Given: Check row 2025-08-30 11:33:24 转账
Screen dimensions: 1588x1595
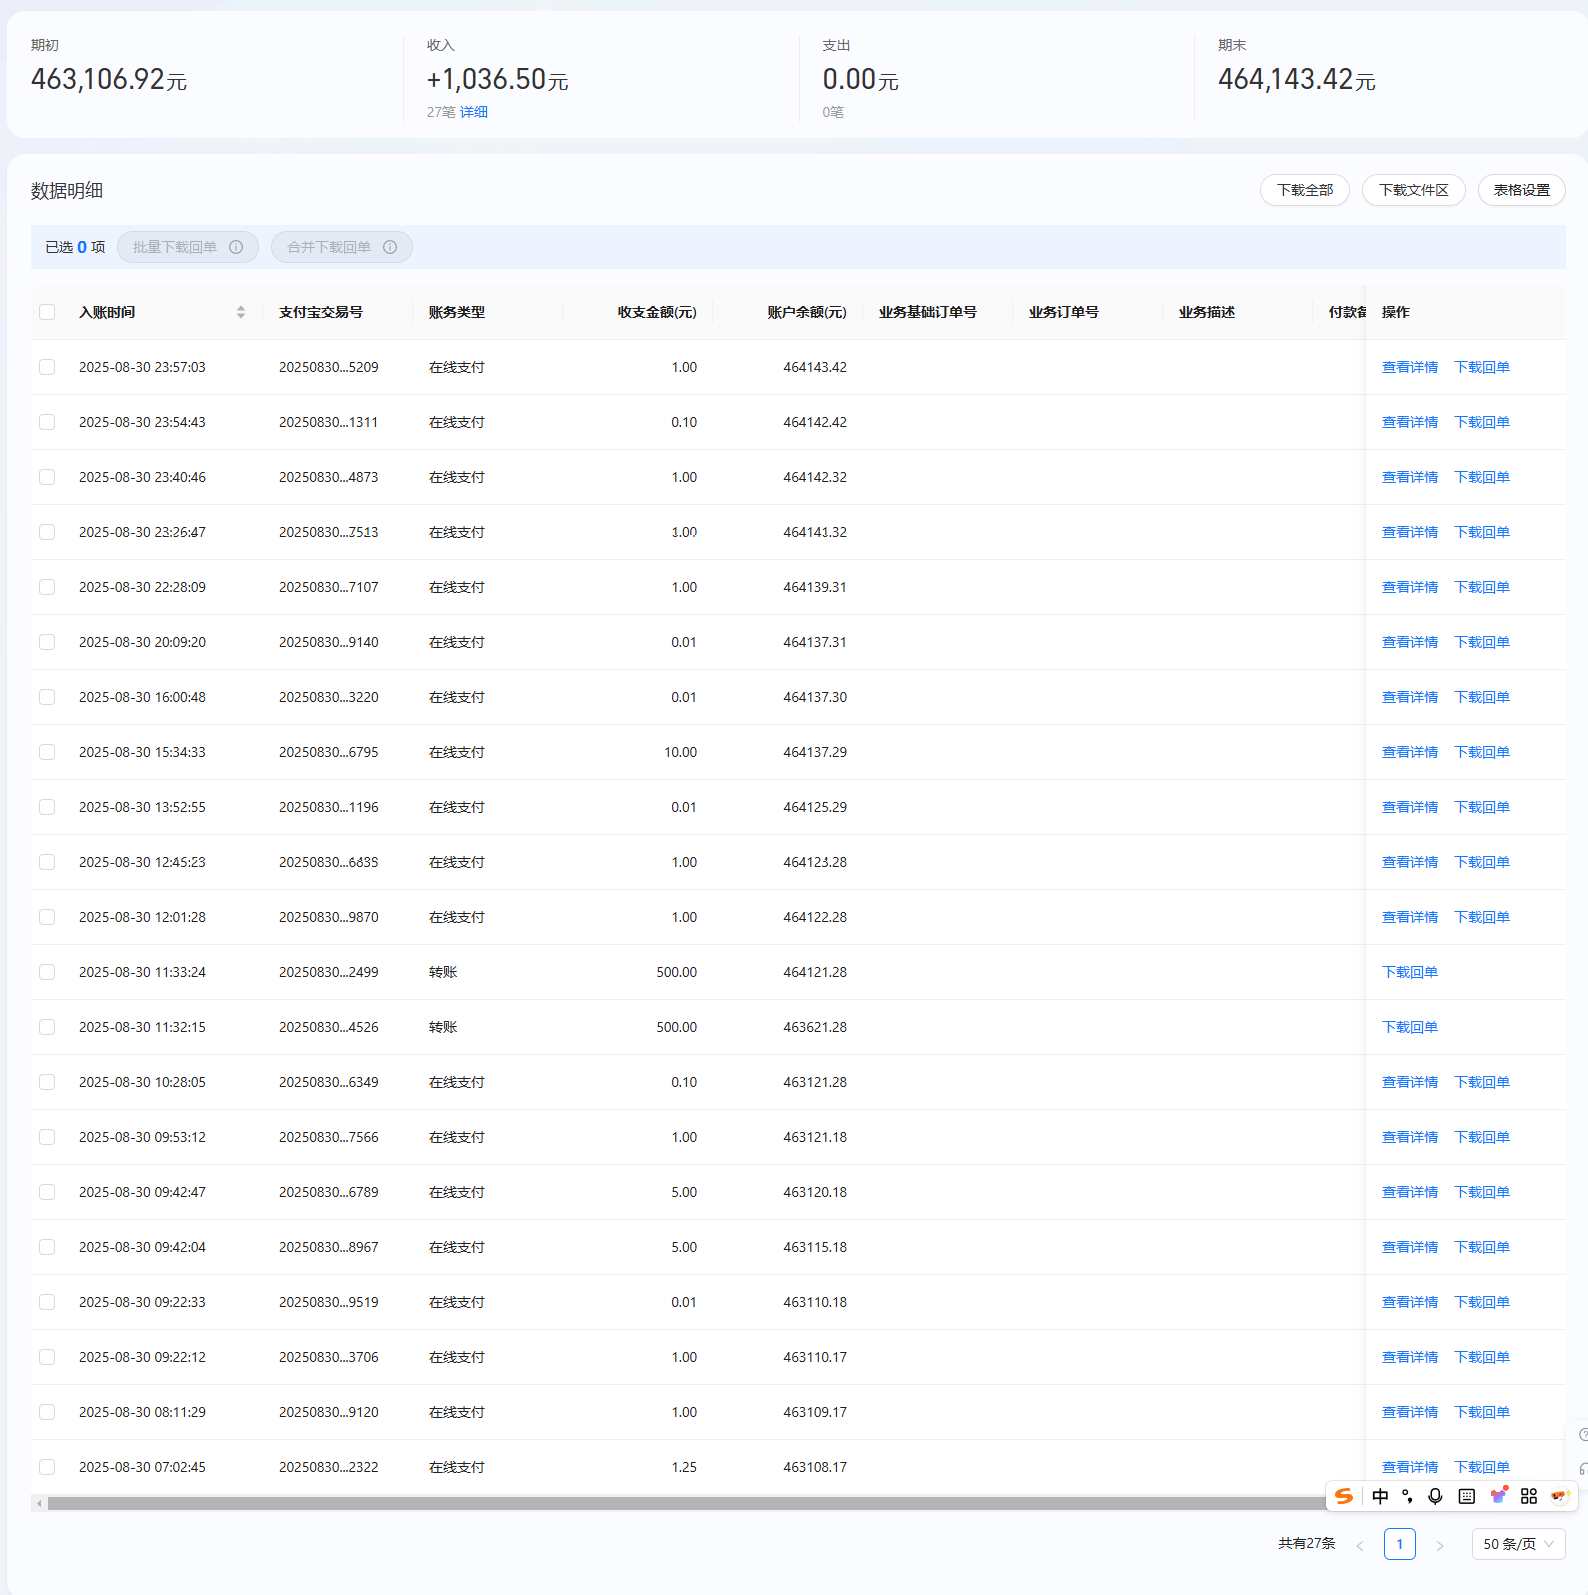Looking at the screenshot, I should (47, 972).
